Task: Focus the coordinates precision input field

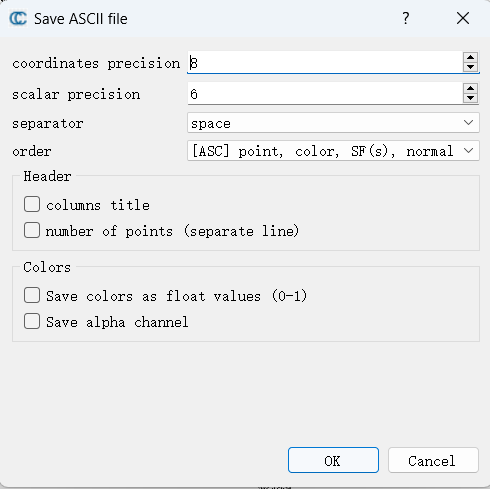Action: 325,62
